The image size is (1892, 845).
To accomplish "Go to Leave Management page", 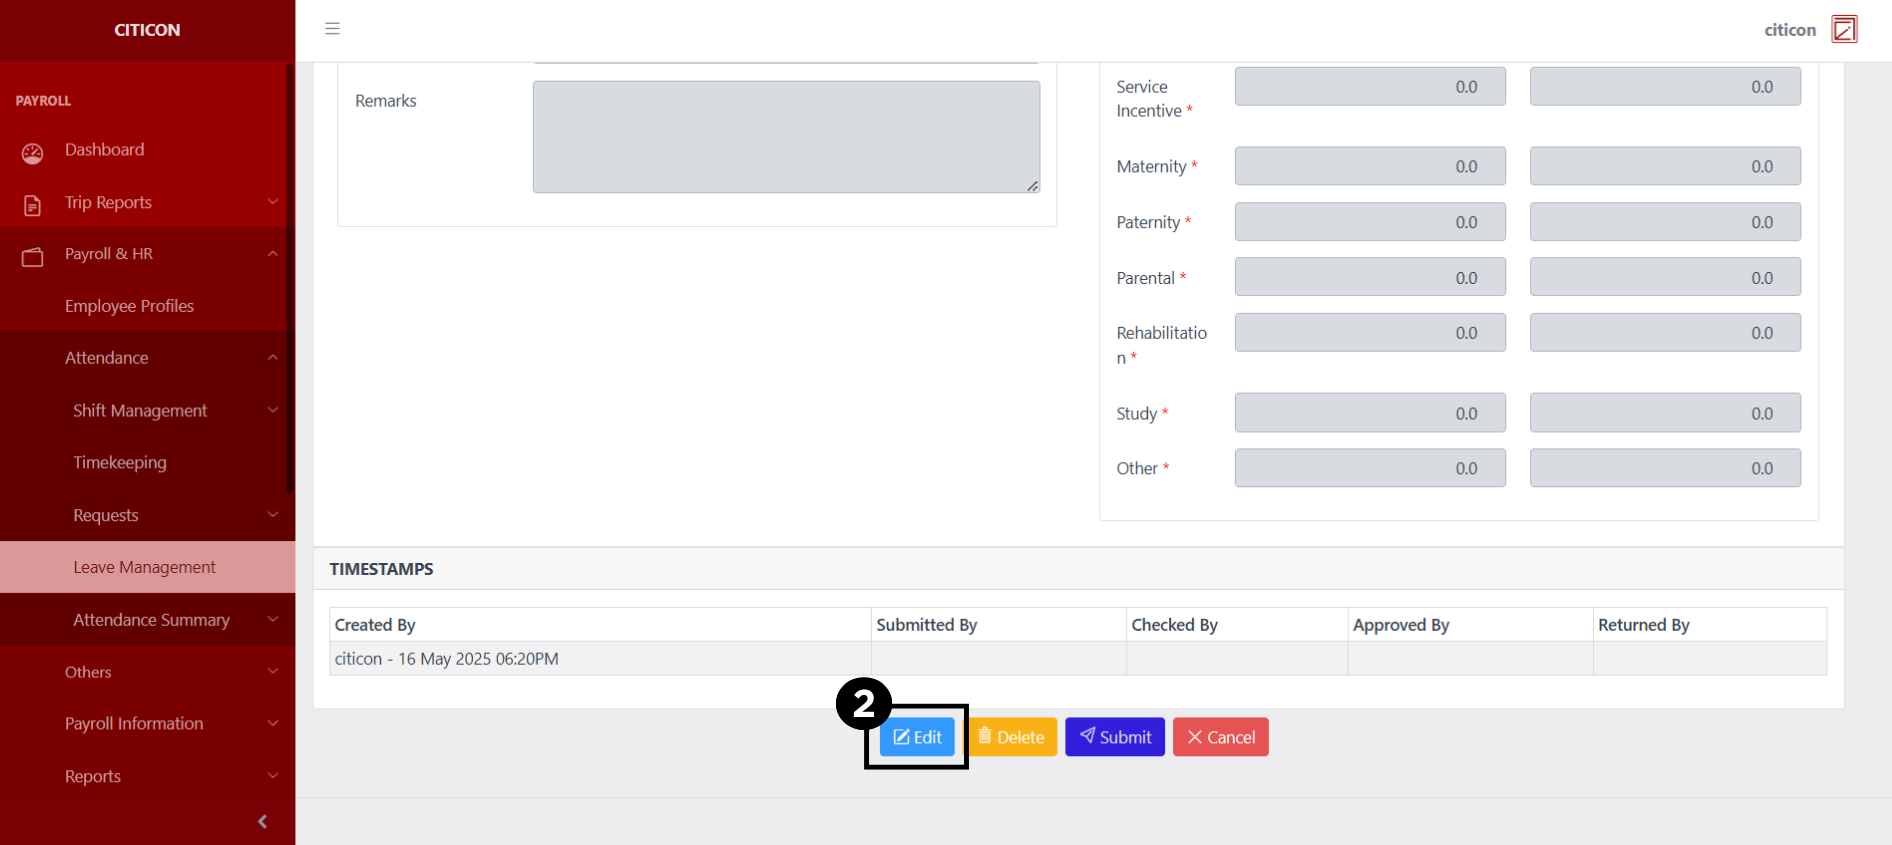I will pyautogui.click(x=144, y=567).
